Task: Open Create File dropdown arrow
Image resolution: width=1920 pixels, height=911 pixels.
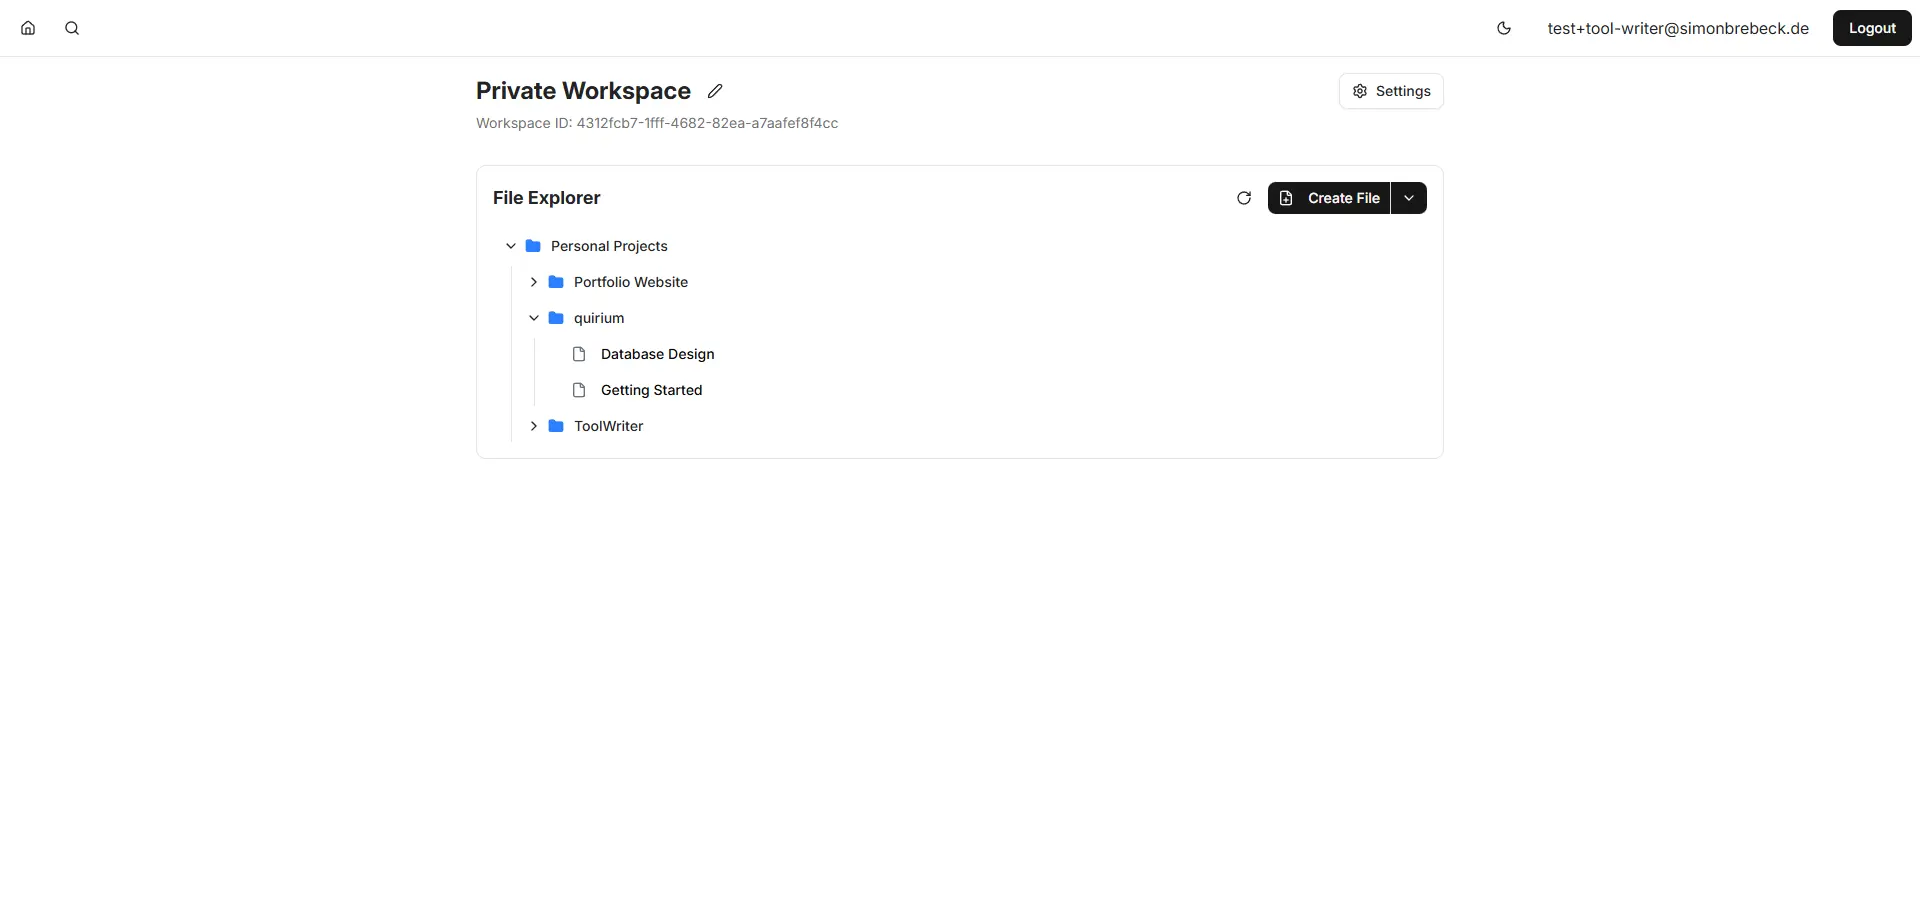Action: [x=1408, y=198]
